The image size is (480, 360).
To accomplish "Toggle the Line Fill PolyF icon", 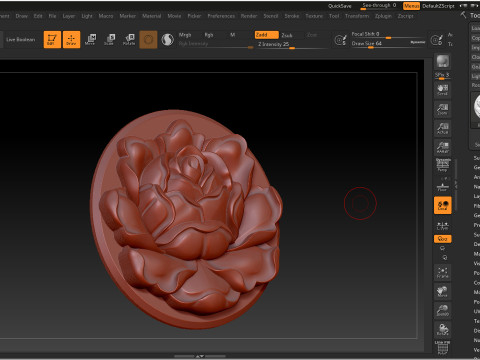I will [x=443, y=347].
